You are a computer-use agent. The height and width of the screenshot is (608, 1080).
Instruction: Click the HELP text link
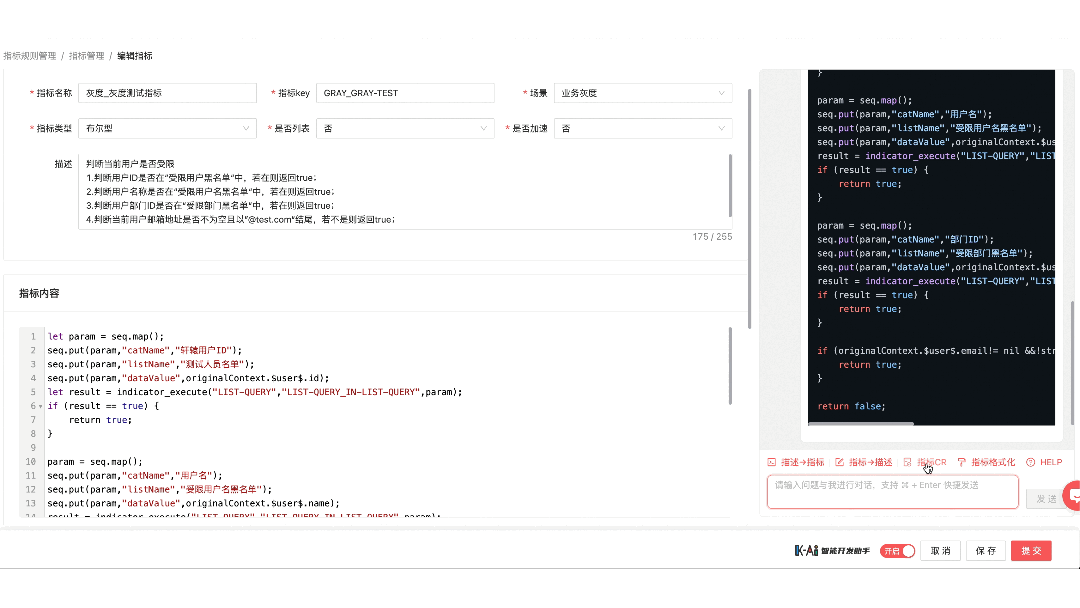click(x=1051, y=462)
